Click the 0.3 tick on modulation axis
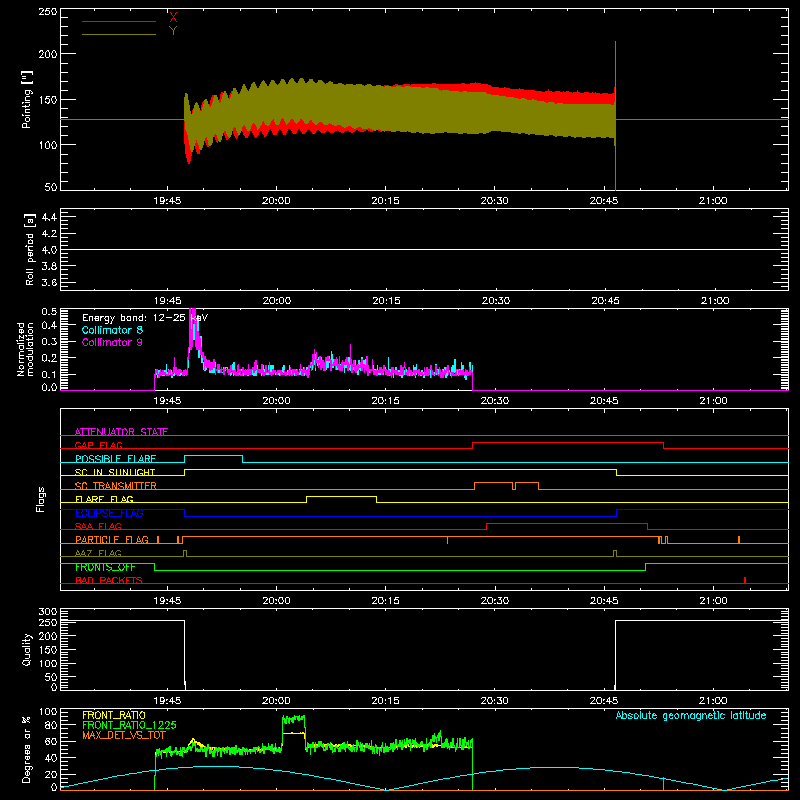Screen dimensions: 800x800 coord(49,342)
